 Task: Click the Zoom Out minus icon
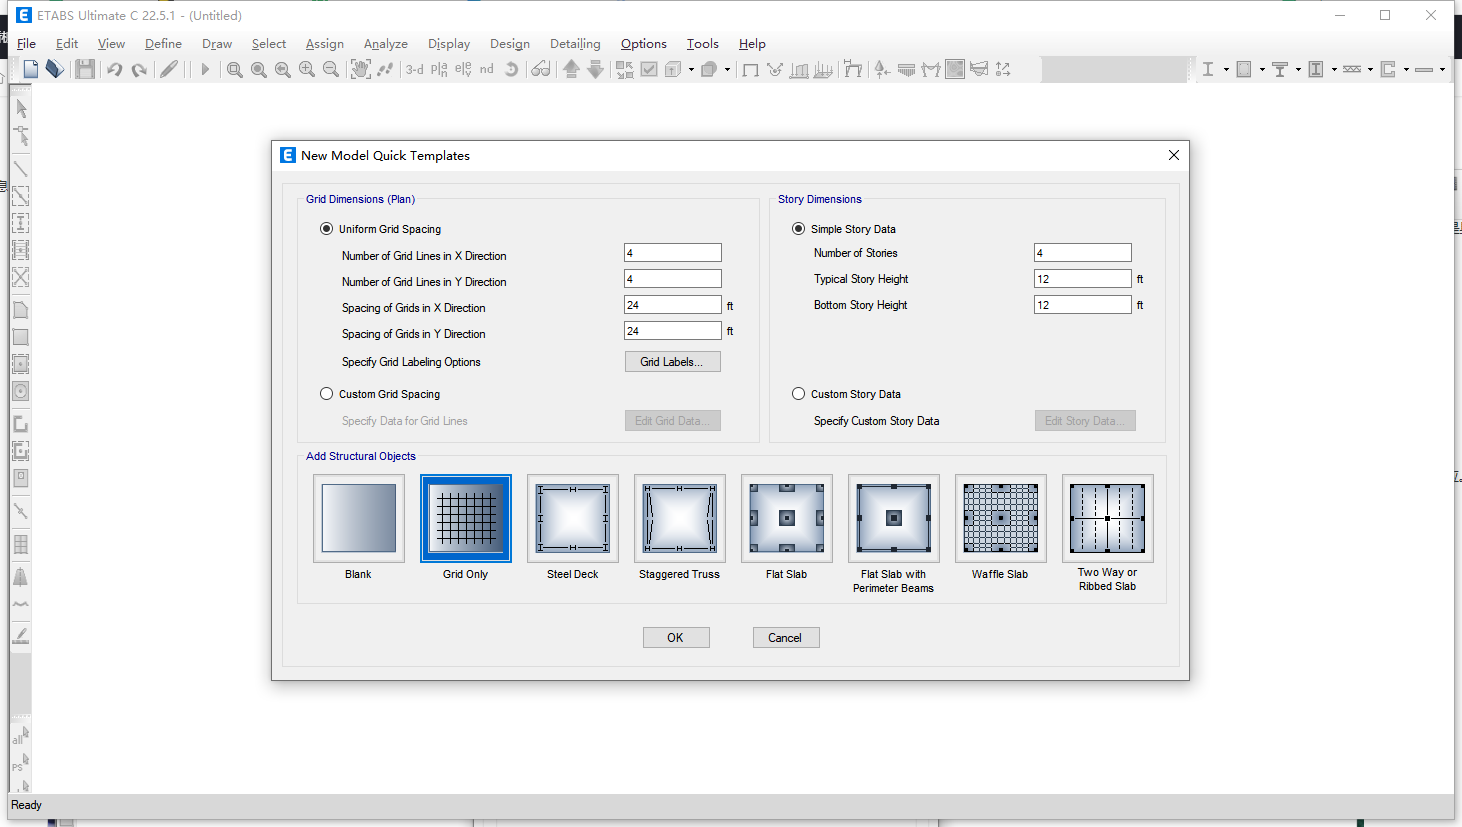[331, 69]
